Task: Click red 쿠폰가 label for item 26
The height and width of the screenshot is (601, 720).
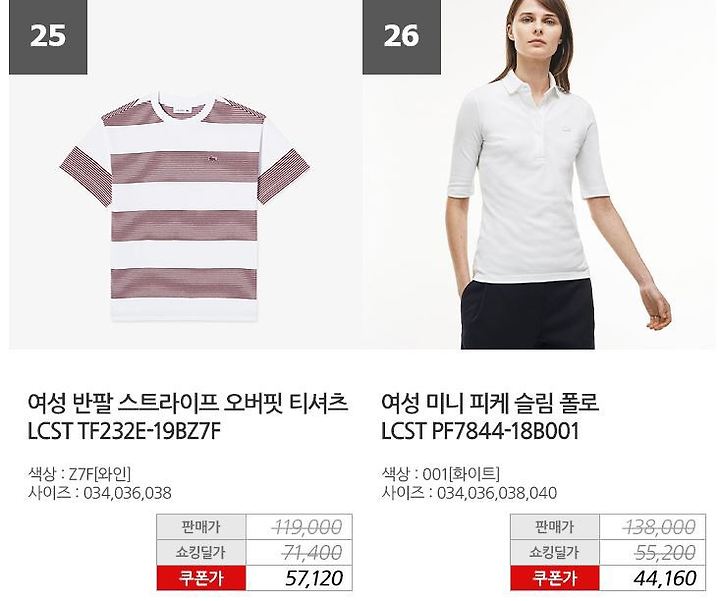Action: (555, 578)
